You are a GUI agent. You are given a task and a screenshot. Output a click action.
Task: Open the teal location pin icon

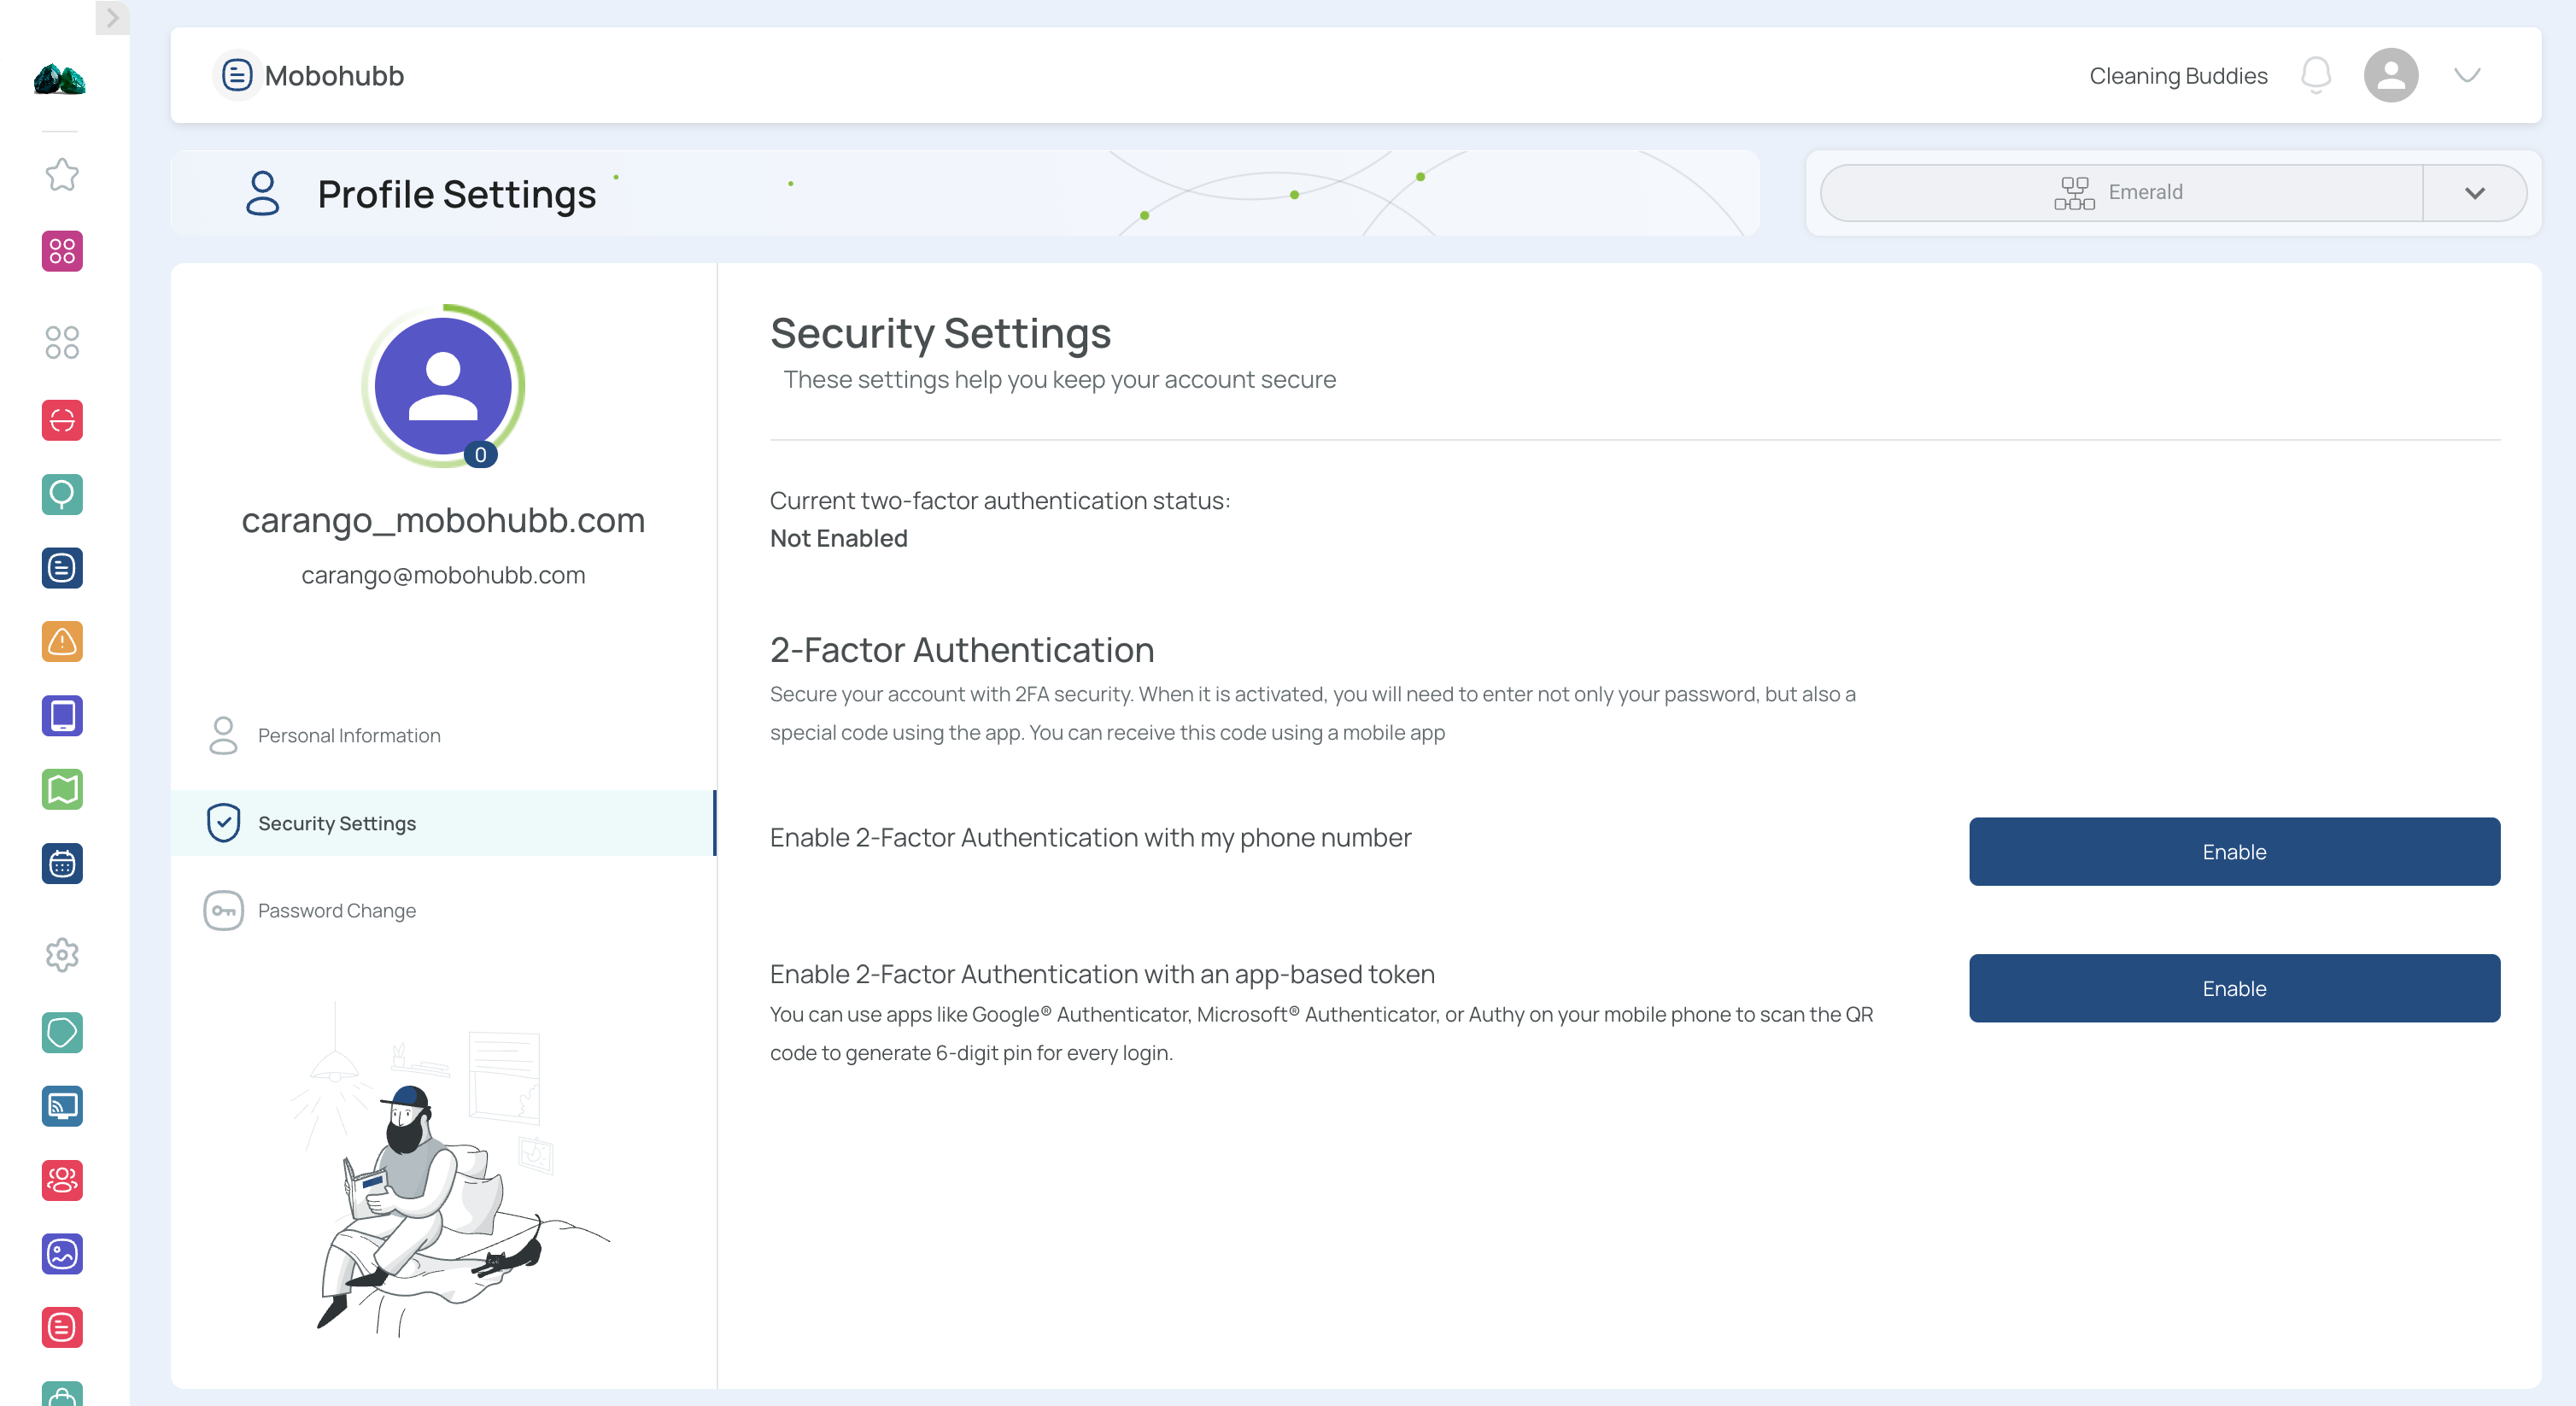(62, 494)
